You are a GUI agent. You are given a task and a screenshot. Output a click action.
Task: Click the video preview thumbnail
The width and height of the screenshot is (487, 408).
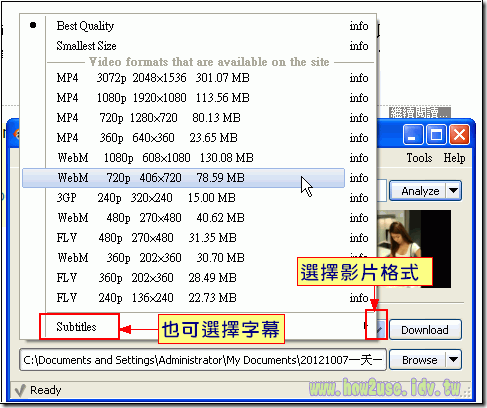414,248
